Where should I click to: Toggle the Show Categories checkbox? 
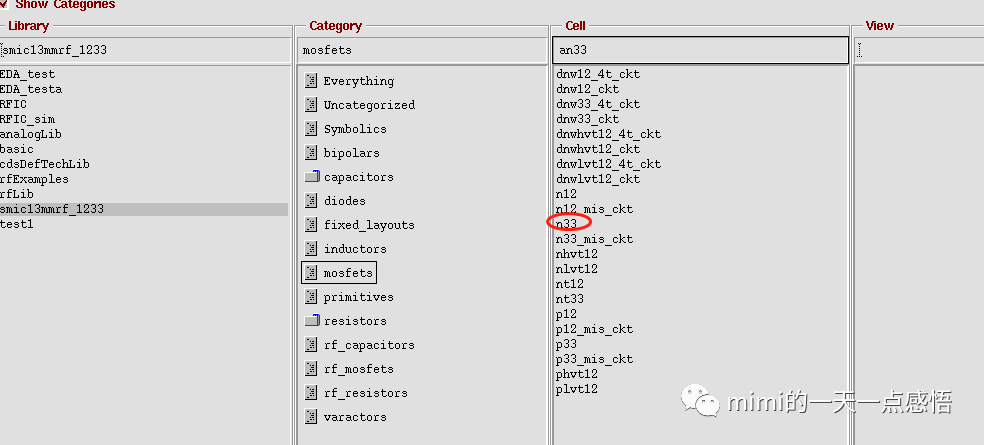click(4, 4)
